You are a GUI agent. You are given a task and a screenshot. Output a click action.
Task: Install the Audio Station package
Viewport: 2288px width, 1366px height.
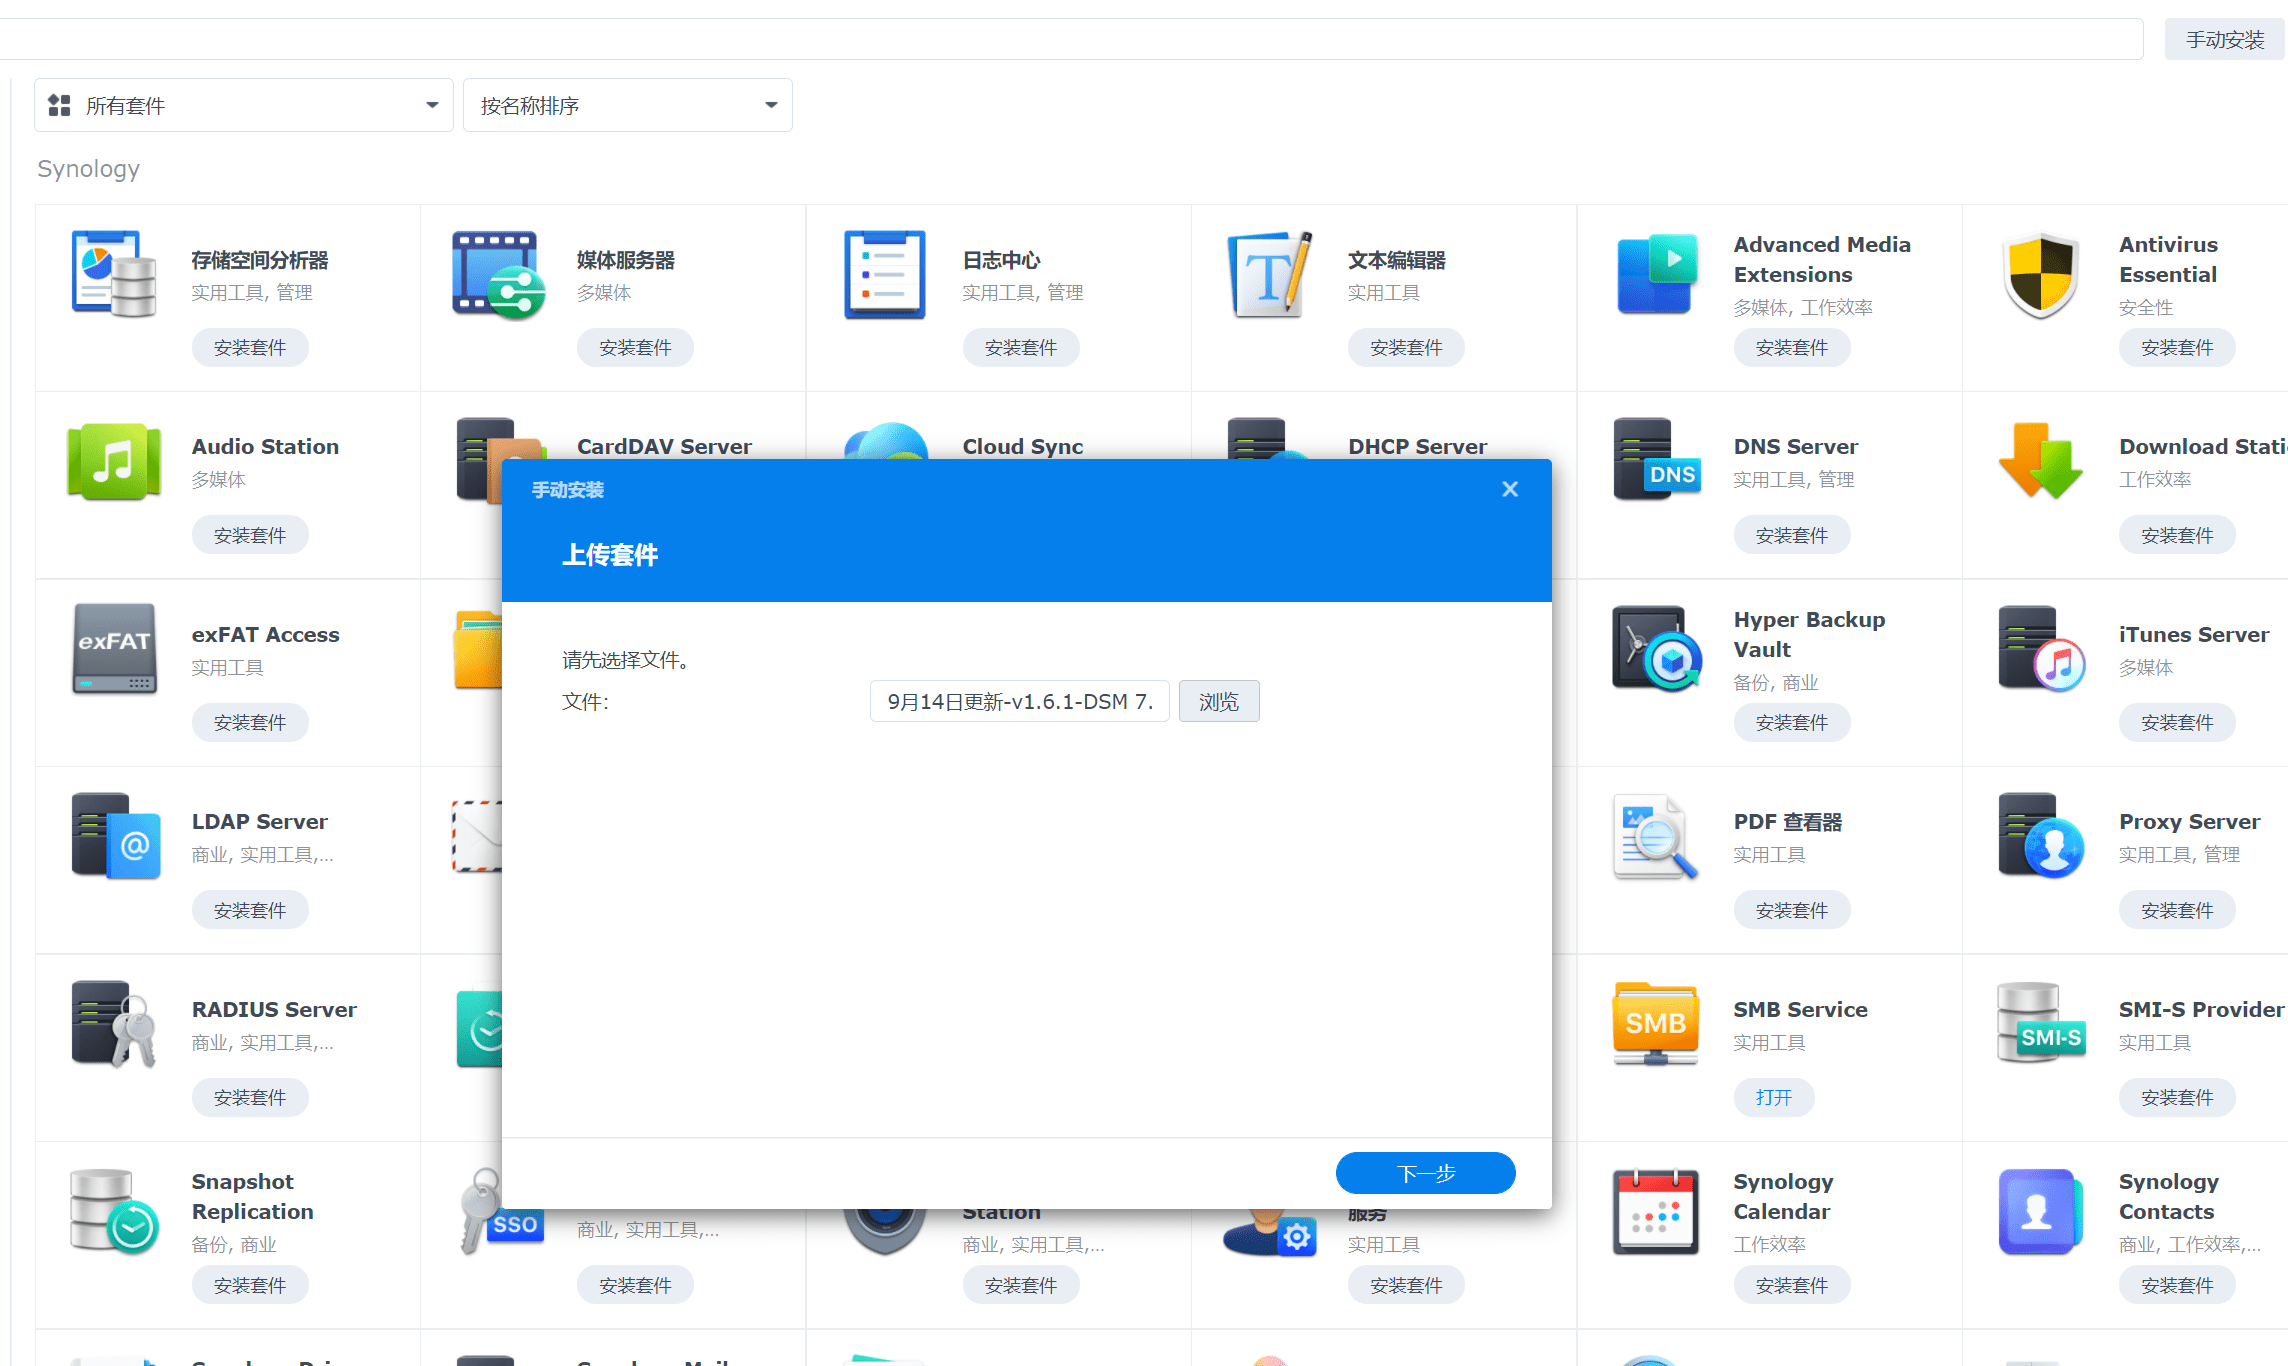(250, 535)
